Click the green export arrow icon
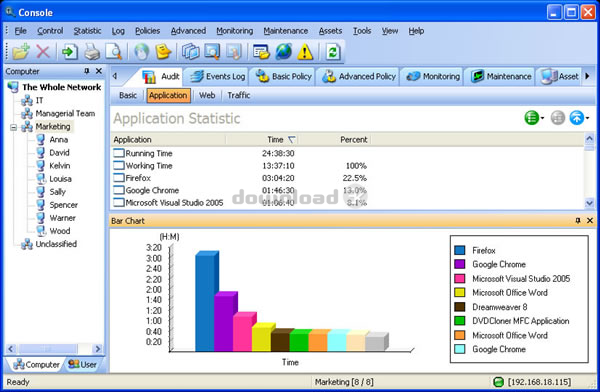The image size is (600, 392). pyautogui.click(x=70, y=52)
